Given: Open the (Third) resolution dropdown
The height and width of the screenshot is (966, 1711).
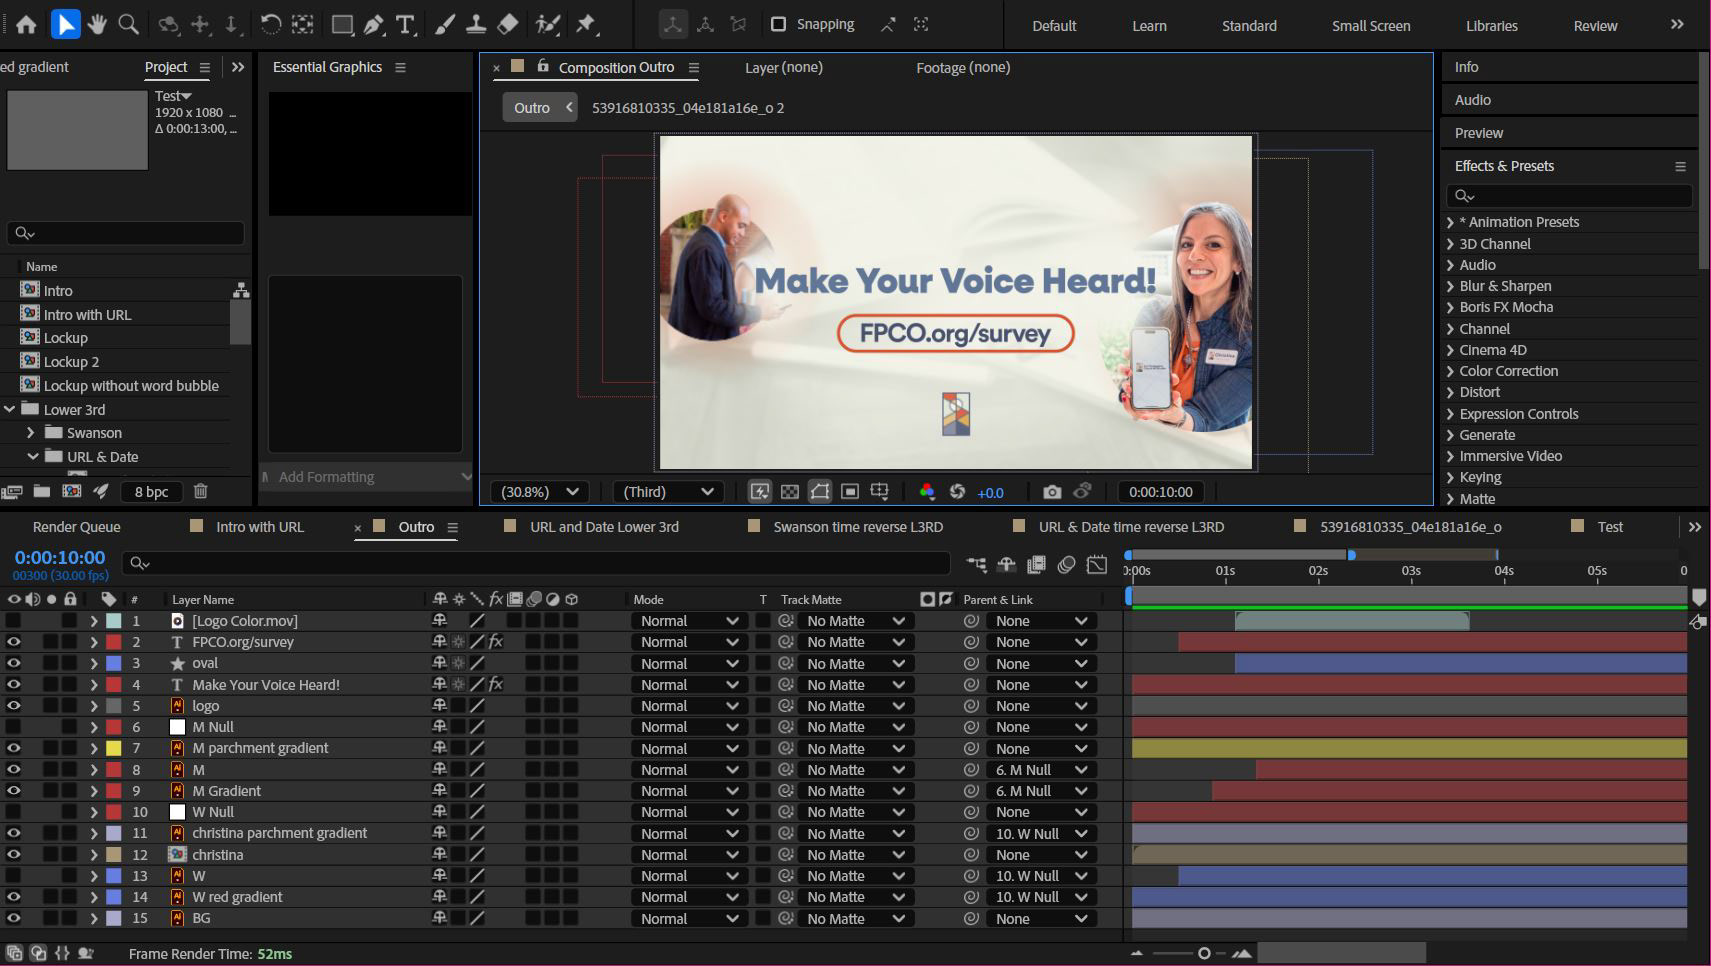Looking at the screenshot, I should [x=668, y=492].
